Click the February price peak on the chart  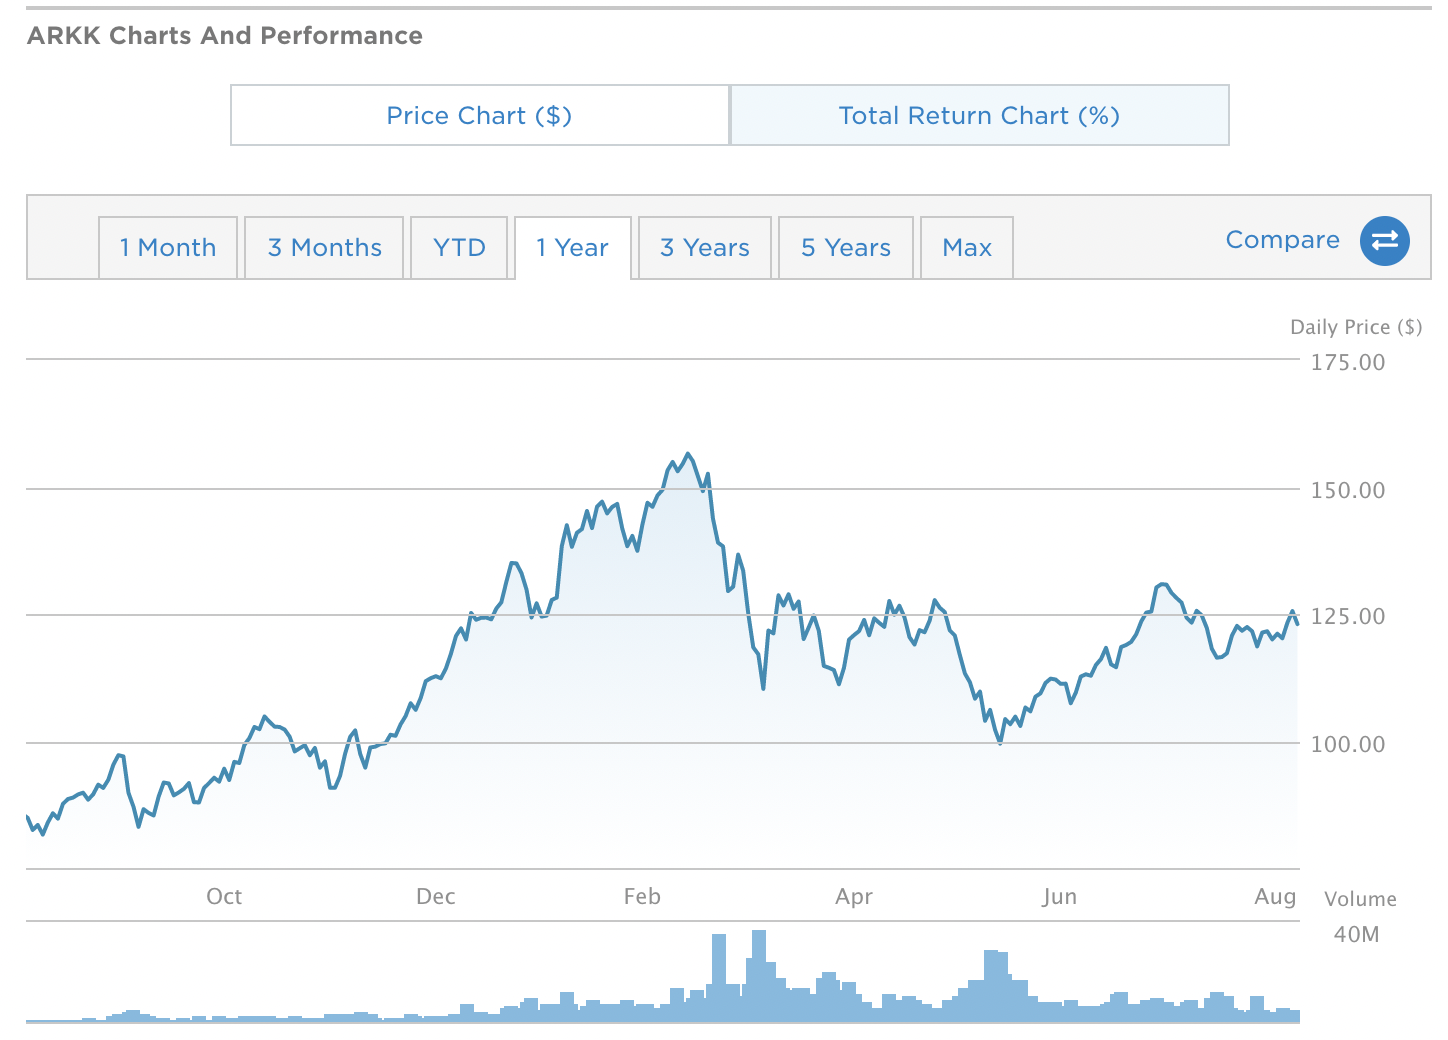pyautogui.click(x=687, y=454)
